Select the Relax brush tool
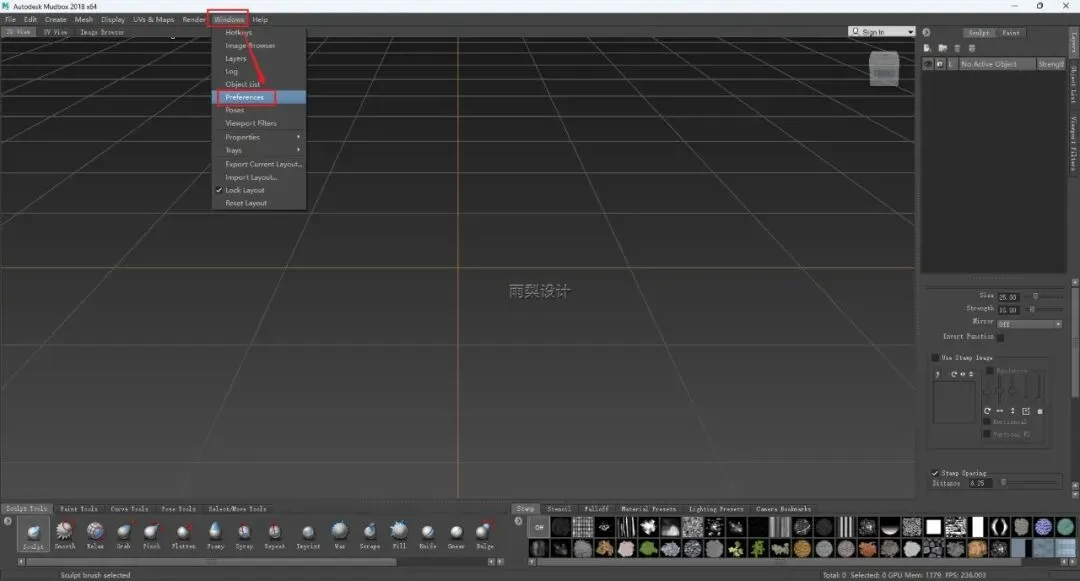 tap(95, 534)
